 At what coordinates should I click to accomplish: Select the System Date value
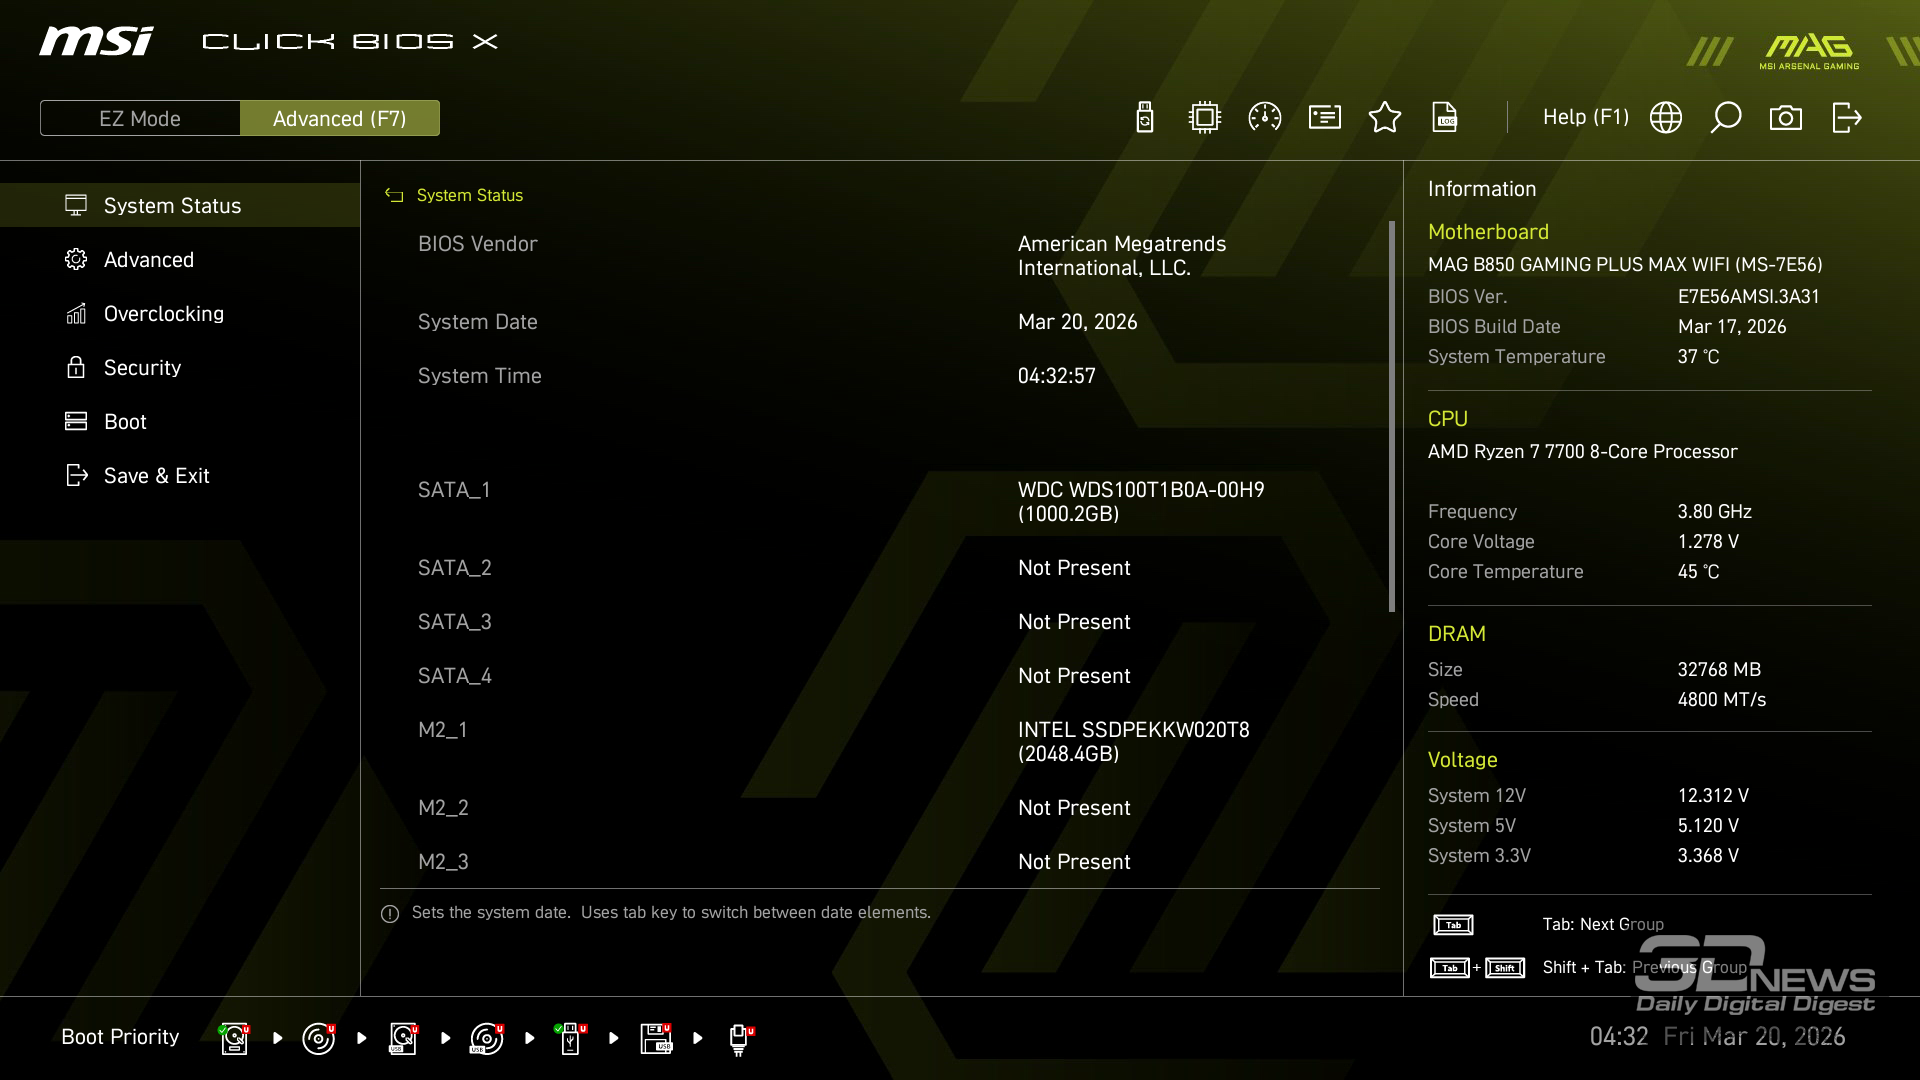pyautogui.click(x=1077, y=322)
